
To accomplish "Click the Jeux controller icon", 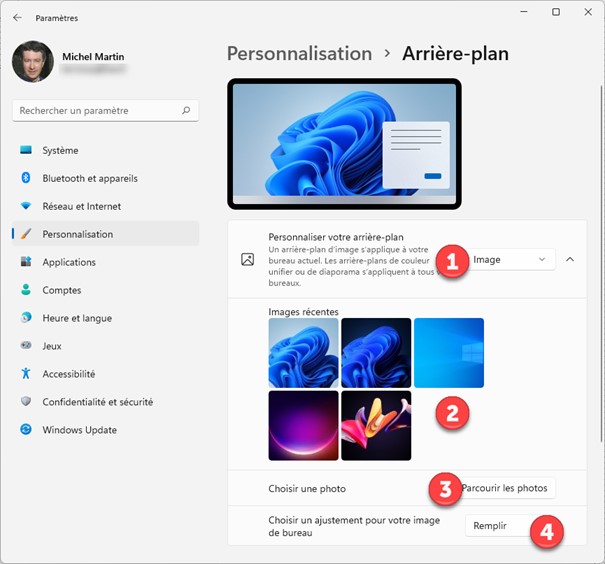I will (26, 345).
